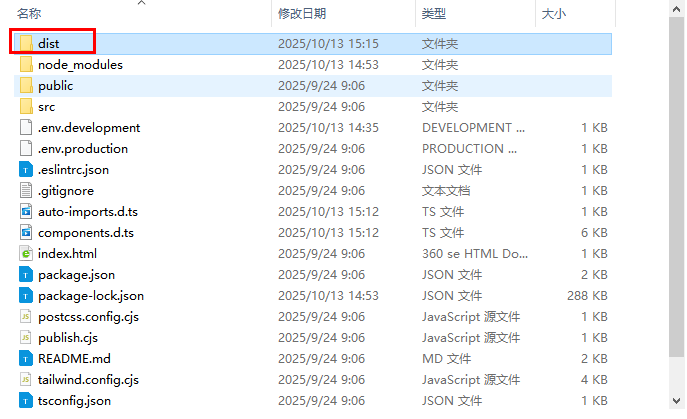Sort by the 名称 column header
The image size is (687, 419).
coord(29,14)
